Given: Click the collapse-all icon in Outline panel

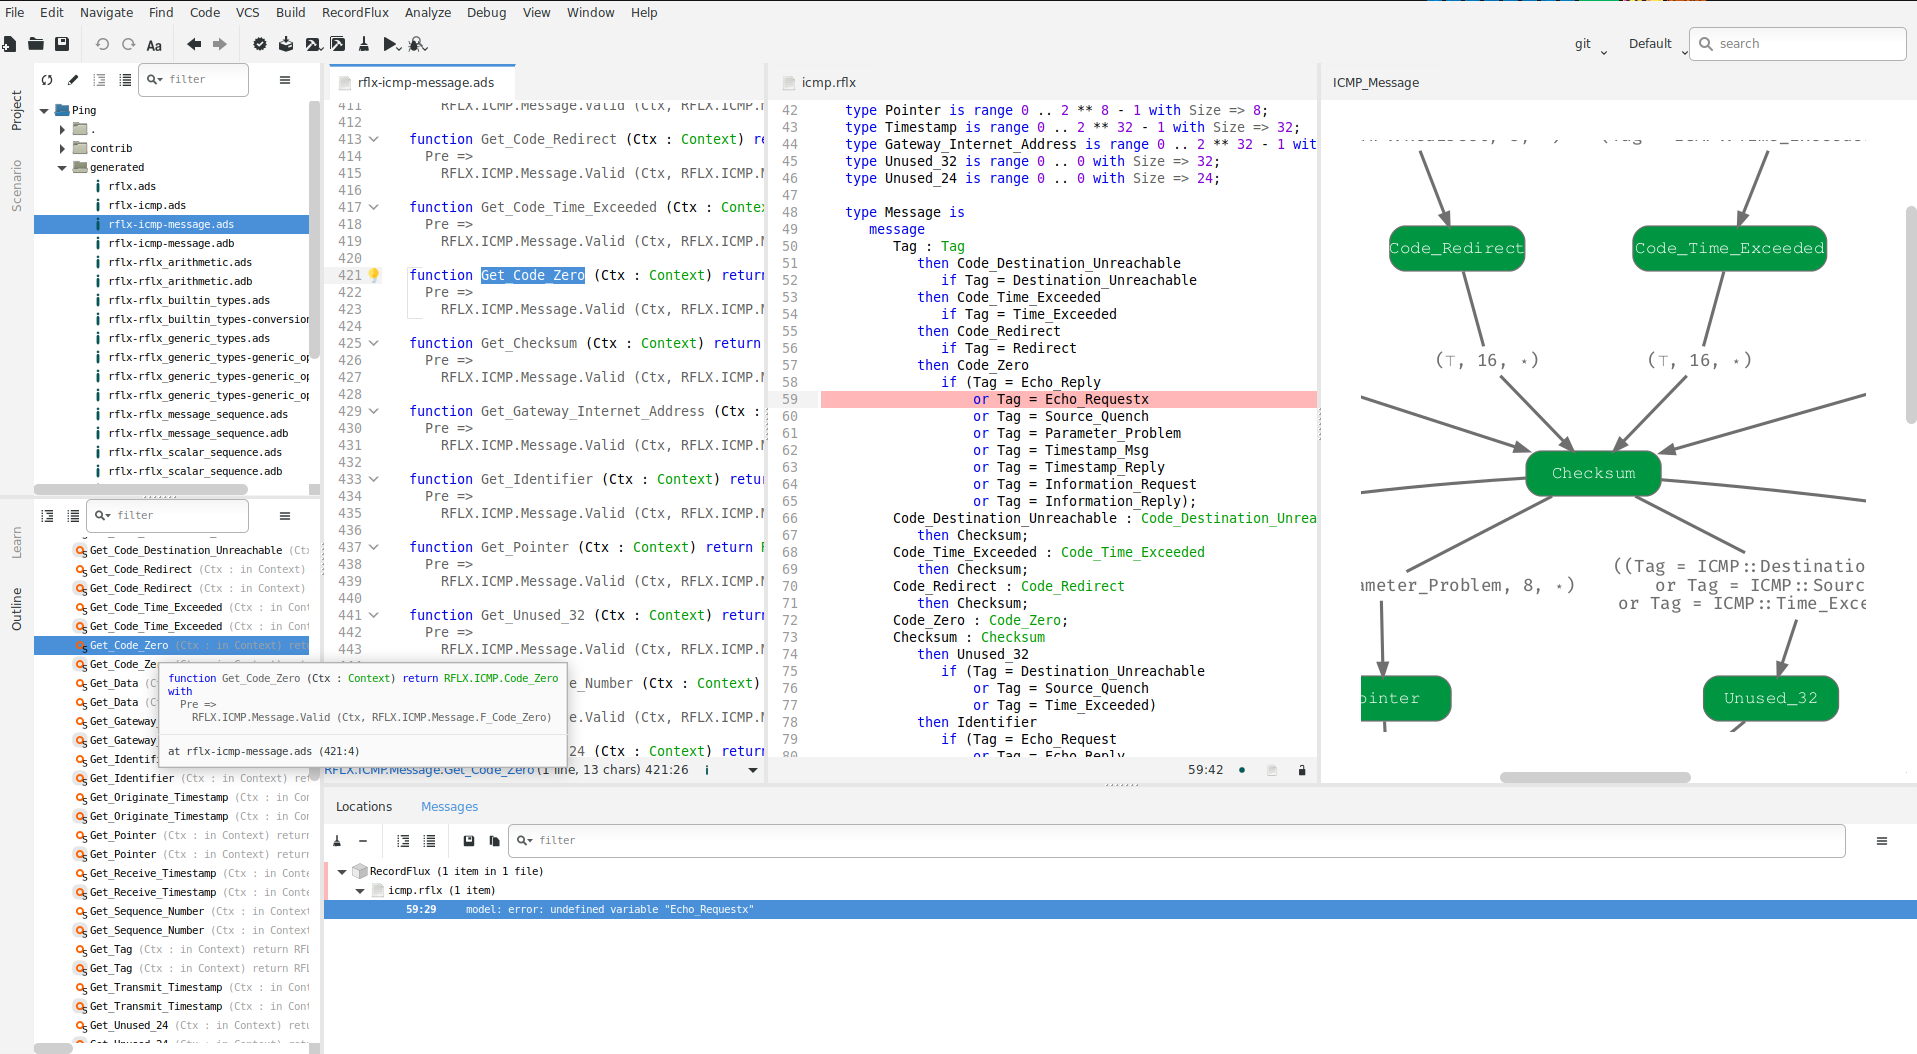Looking at the screenshot, I should pos(73,515).
